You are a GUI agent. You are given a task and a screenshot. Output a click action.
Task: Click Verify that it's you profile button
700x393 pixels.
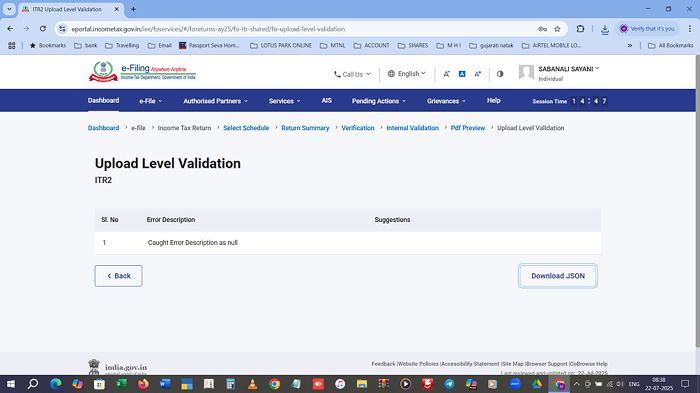click(x=647, y=29)
